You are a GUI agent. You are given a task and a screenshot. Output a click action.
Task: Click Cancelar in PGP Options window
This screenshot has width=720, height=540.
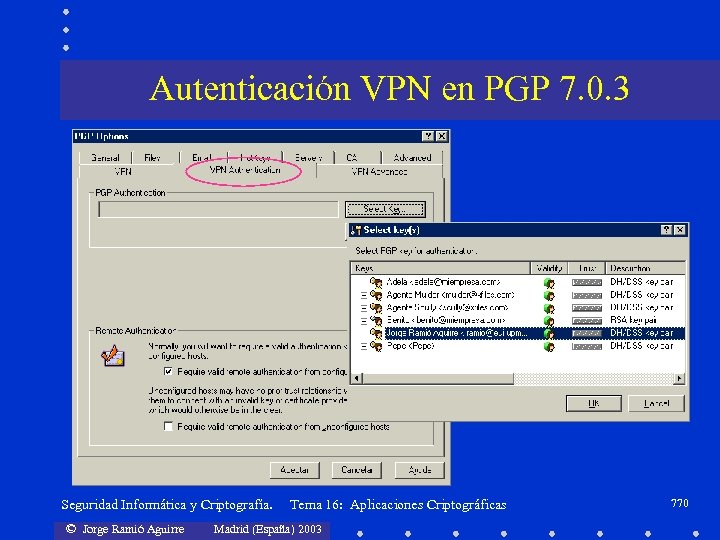click(x=357, y=470)
